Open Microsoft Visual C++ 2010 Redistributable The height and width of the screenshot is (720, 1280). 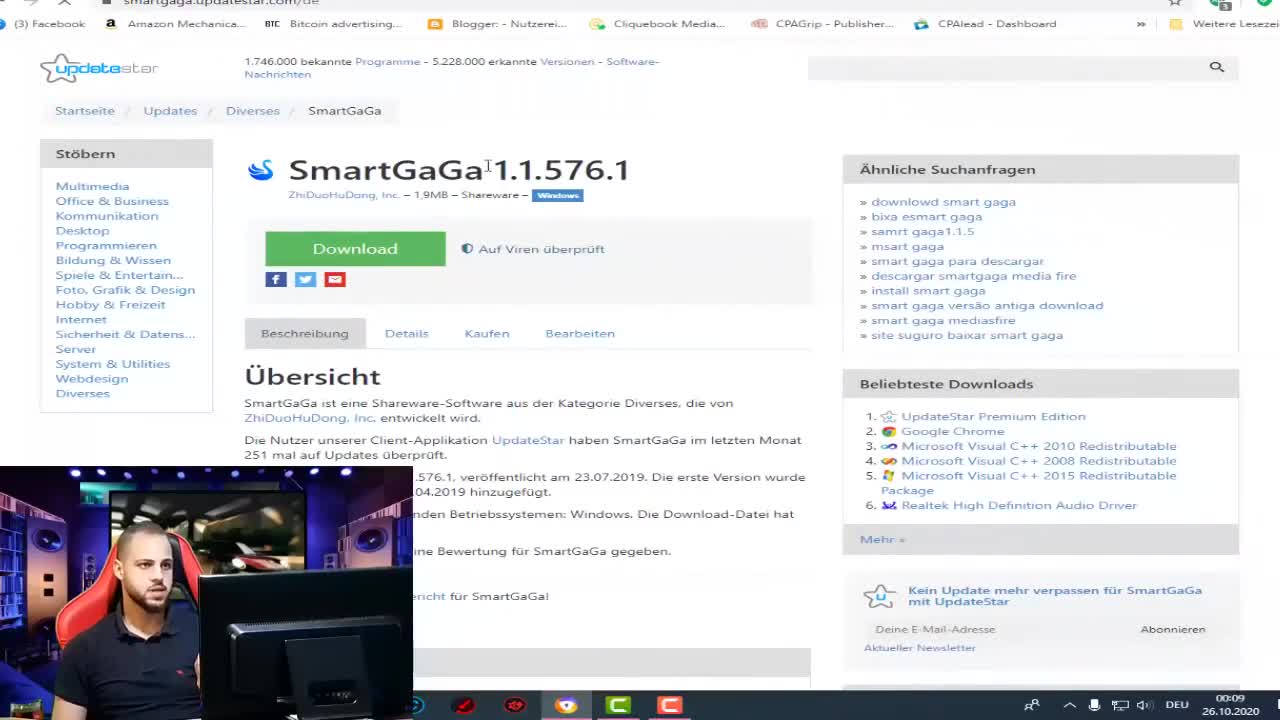point(1039,446)
